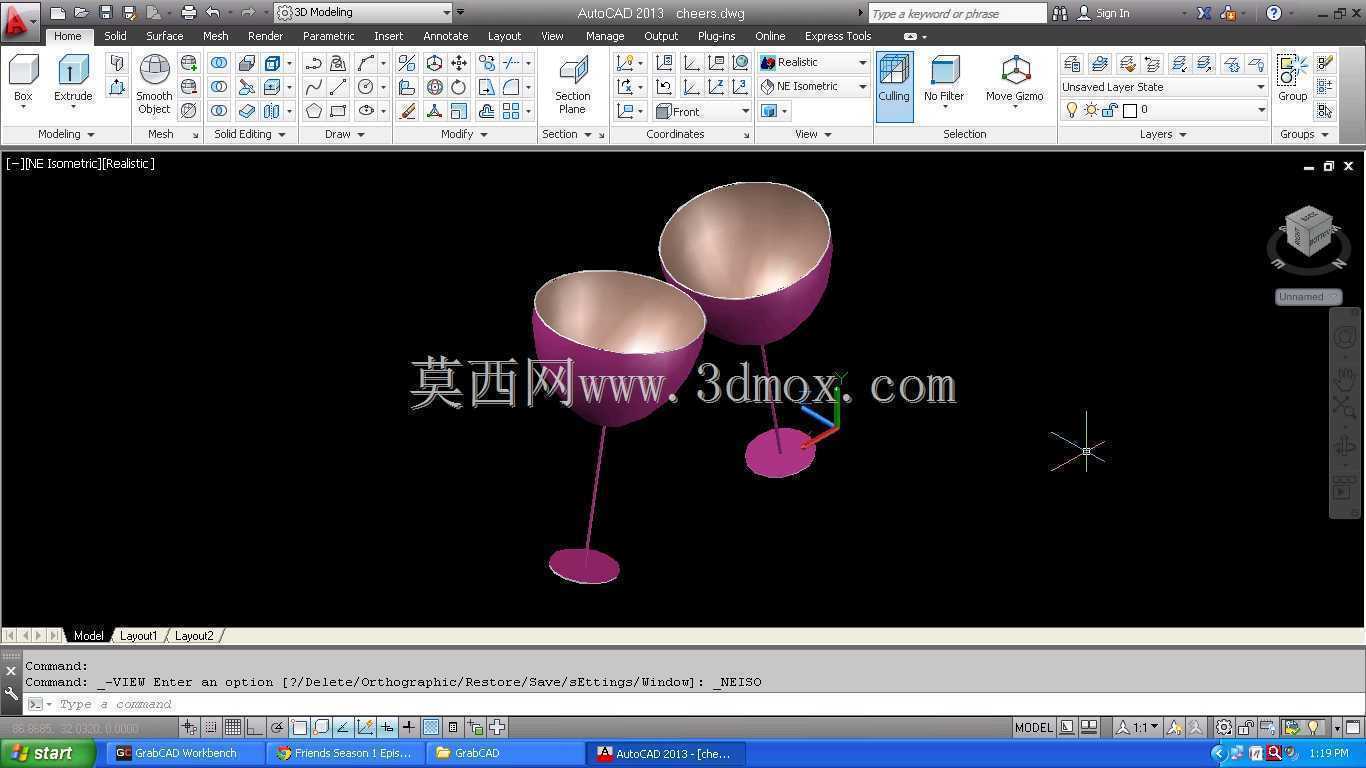Switch to the Surface ribbon tab
The width and height of the screenshot is (1366, 768).
click(x=164, y=36)
